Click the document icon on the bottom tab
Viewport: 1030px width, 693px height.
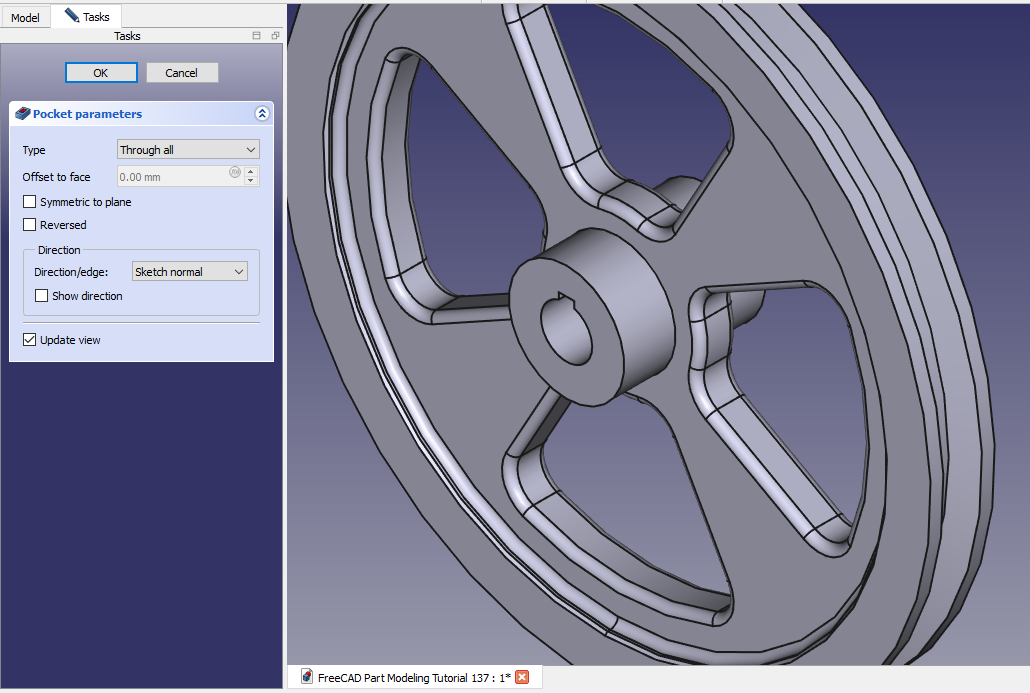click(x=307, y=677)
